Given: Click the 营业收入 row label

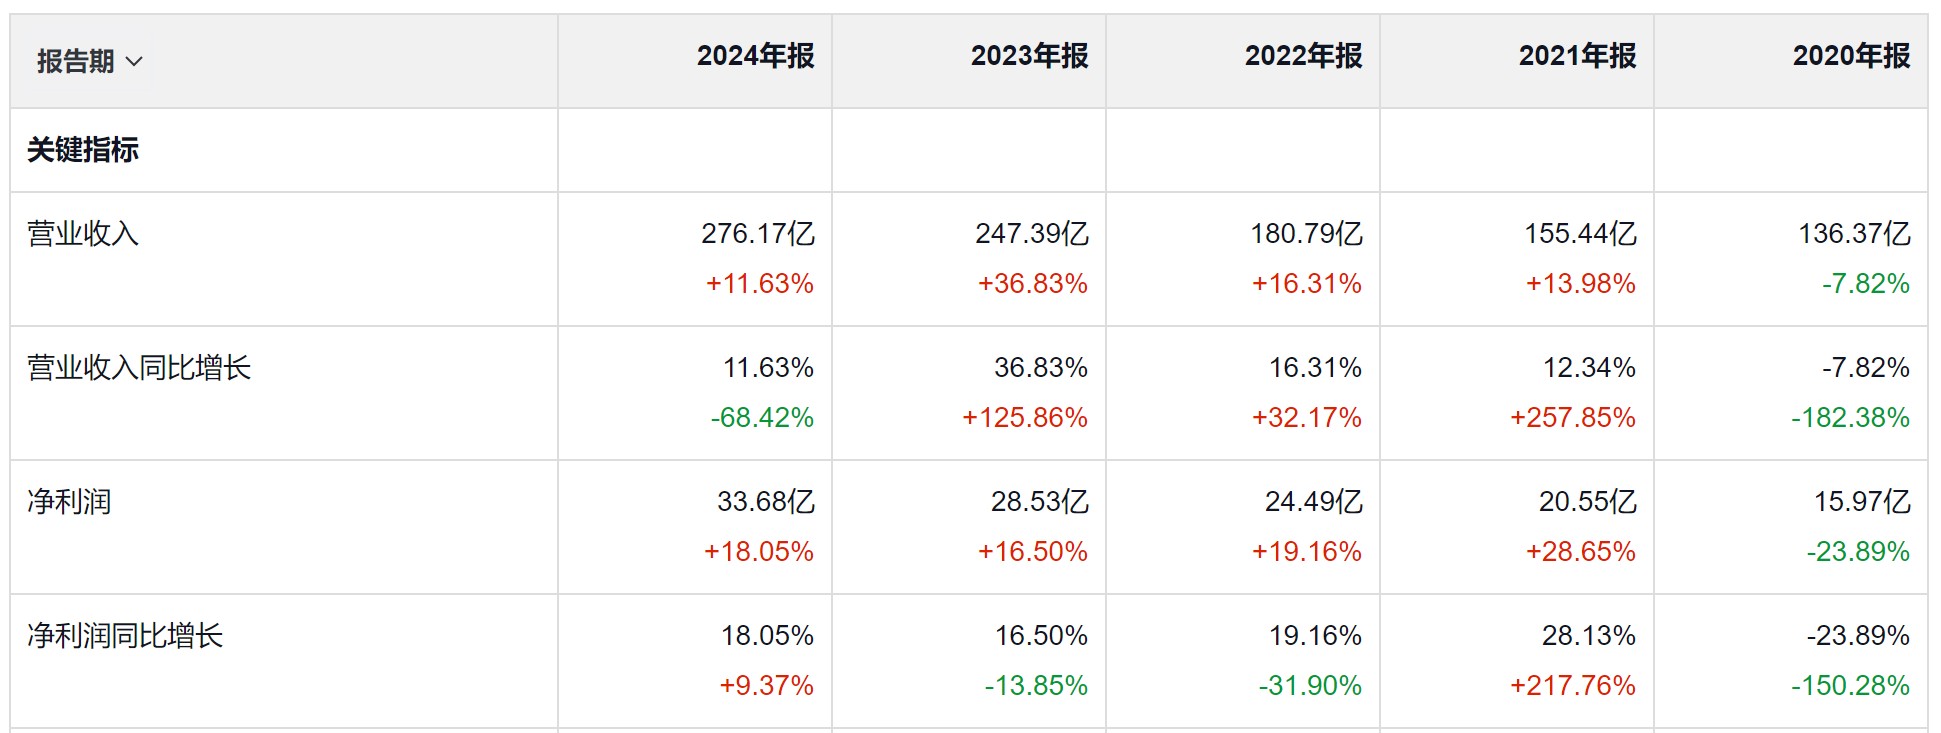Looking at the screenshot, I should pyautogui.click(x=83, y=234).
